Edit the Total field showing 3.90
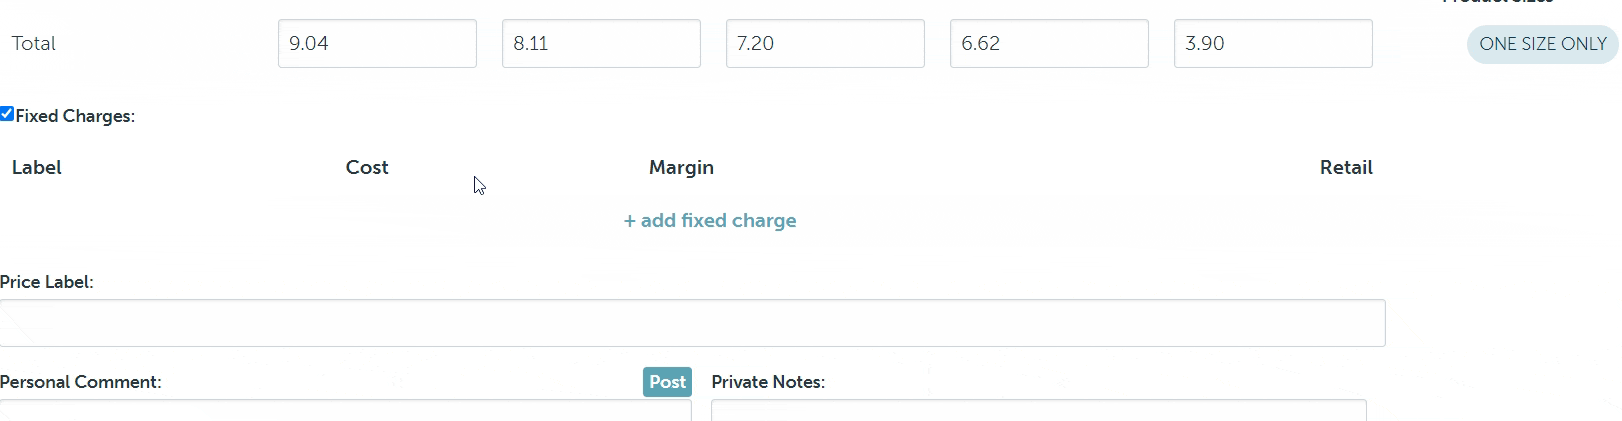Image resolution: width=1622 pixels, height=421 pixels. click(x=1273, y=44)
